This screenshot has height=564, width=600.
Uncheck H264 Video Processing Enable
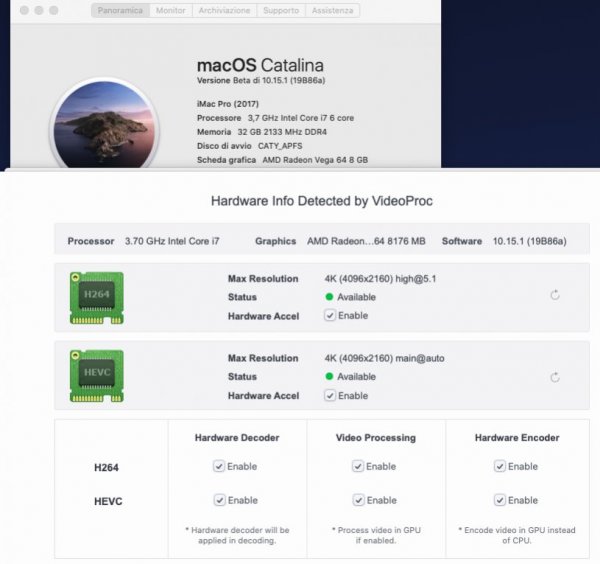pos(357,466)
